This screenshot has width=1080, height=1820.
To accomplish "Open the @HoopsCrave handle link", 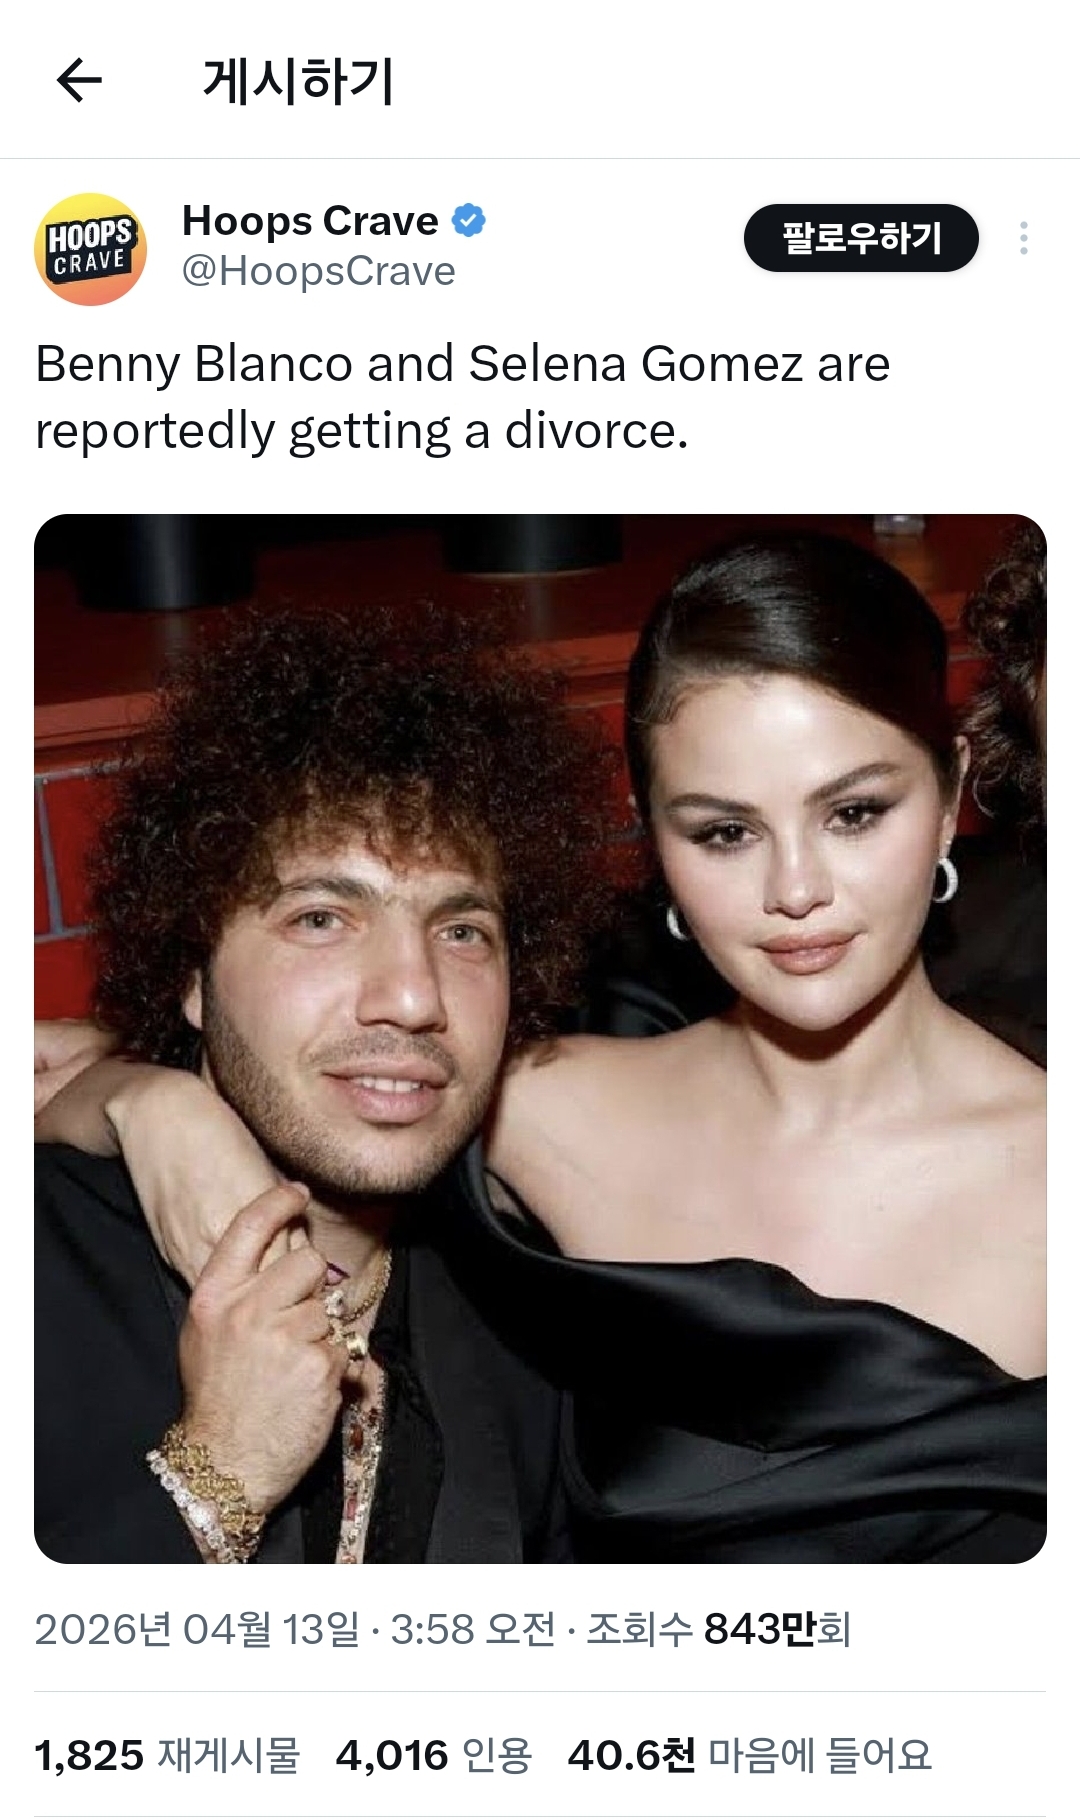I will 318,271.
